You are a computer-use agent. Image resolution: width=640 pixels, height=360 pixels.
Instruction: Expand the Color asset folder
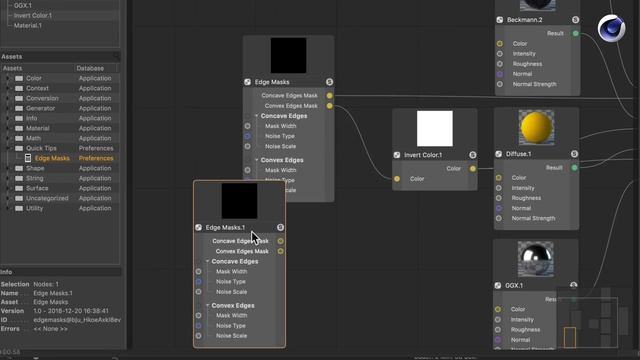(8, 78)
